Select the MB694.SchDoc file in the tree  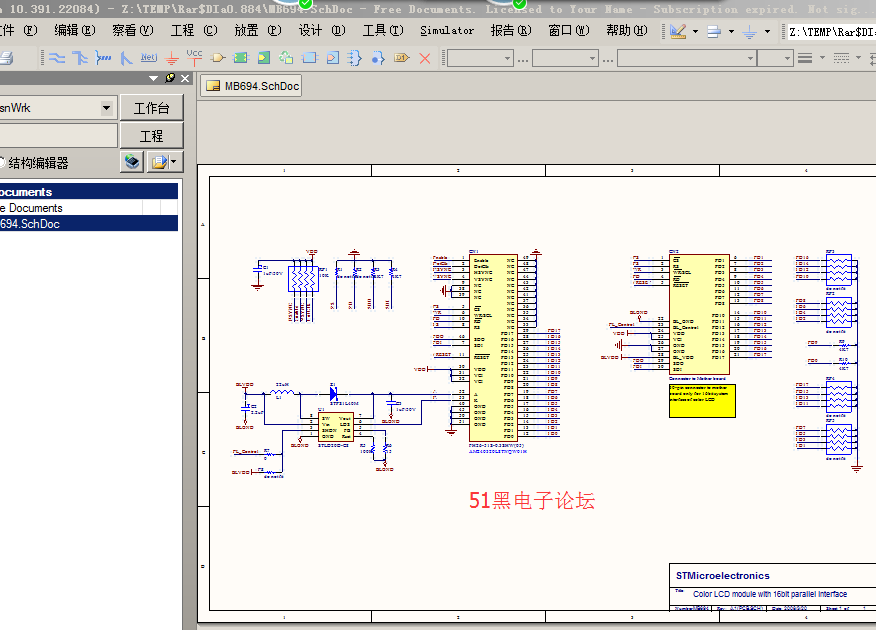click(x=89, y=223)
